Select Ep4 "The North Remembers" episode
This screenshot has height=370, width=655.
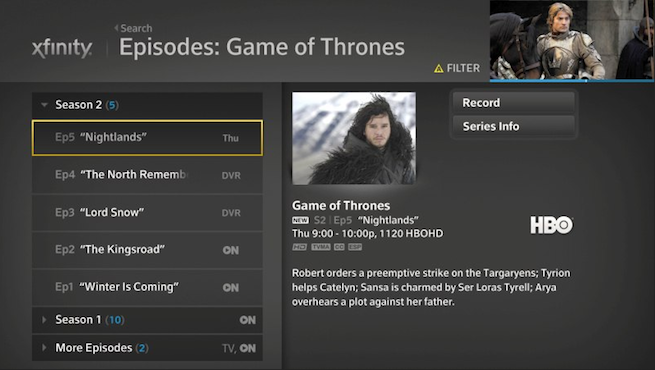tap(147, 175)
